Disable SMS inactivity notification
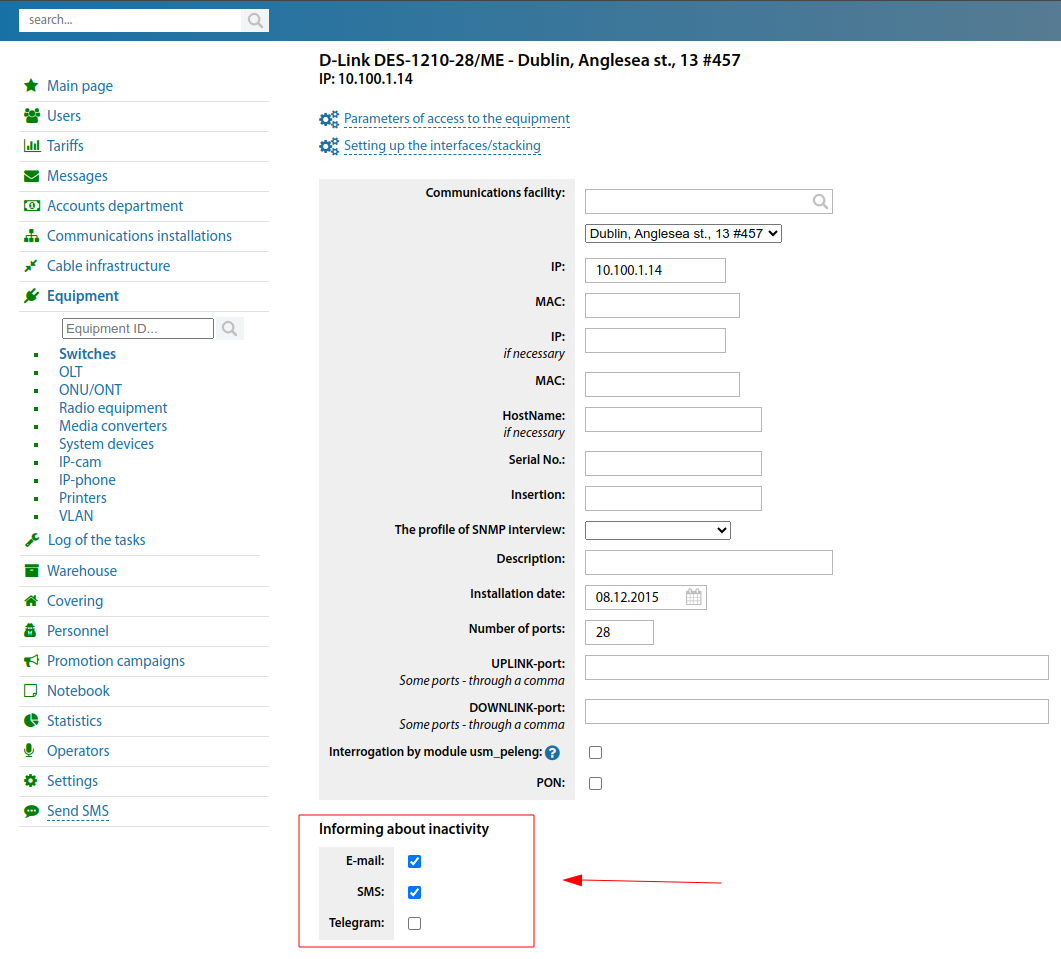The height and width of the screenshot is (959, 1061). coord(414,892)
